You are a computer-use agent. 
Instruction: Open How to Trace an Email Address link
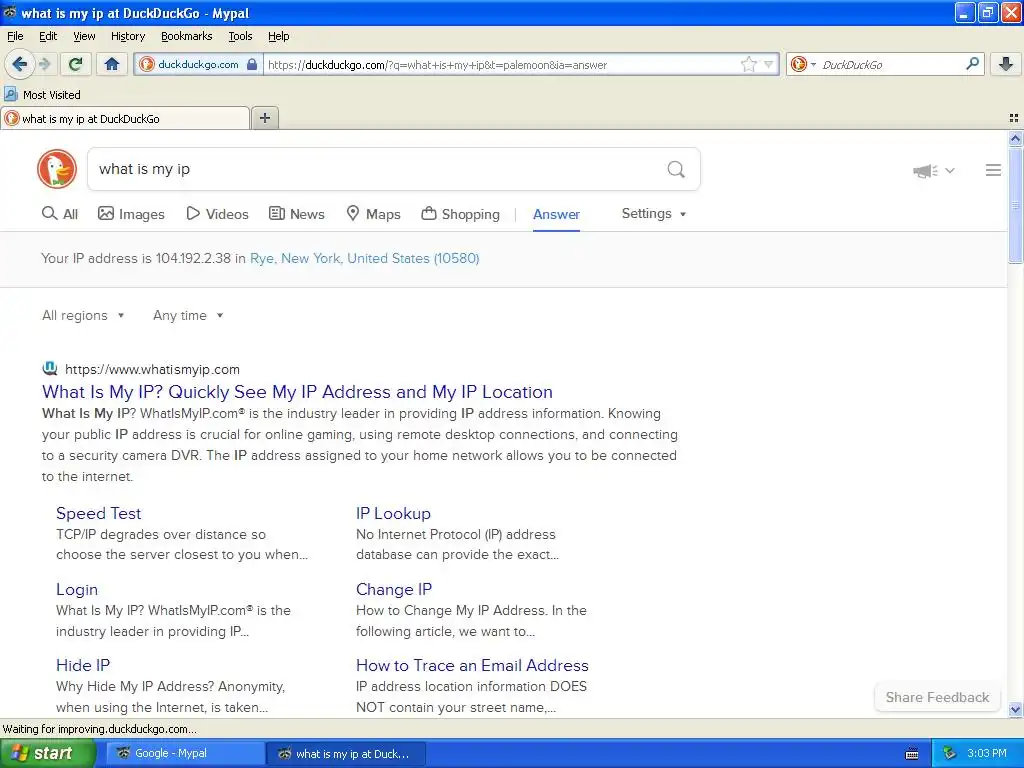472,665
